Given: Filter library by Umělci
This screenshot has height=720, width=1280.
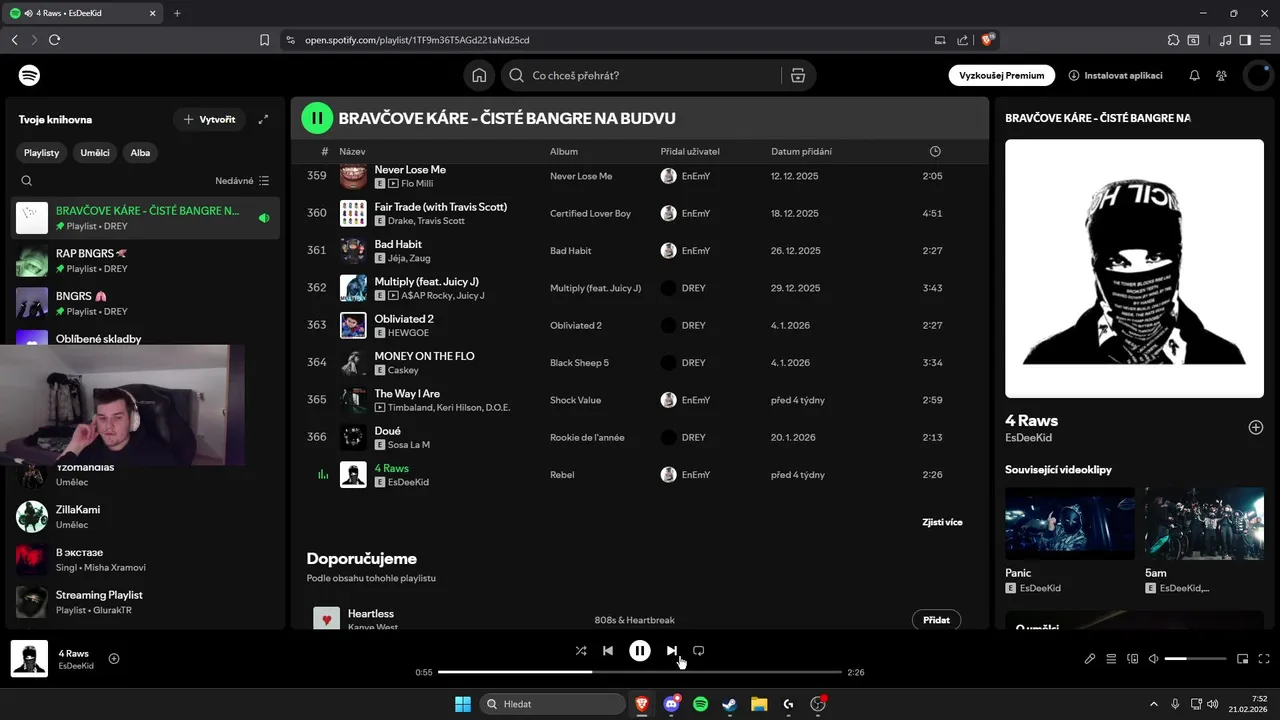Looking at the screenshot, I should [x=95, y=153].
